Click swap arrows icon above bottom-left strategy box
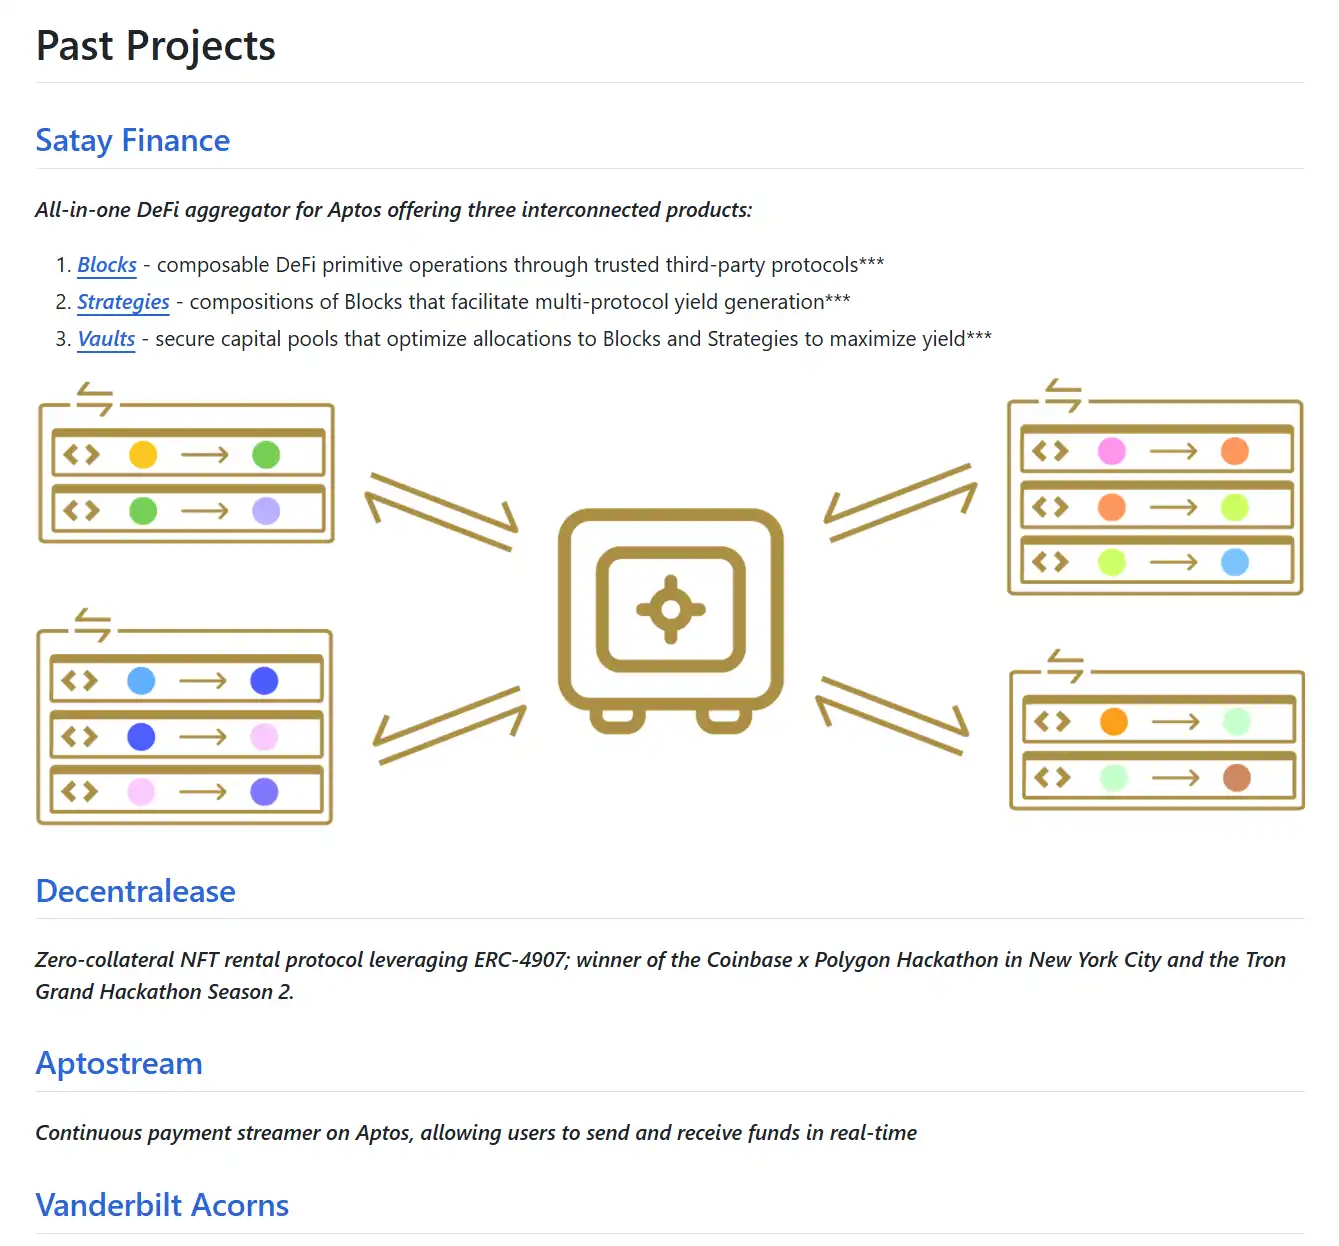Screen dimensions: 1339x1246 (93, 625)
